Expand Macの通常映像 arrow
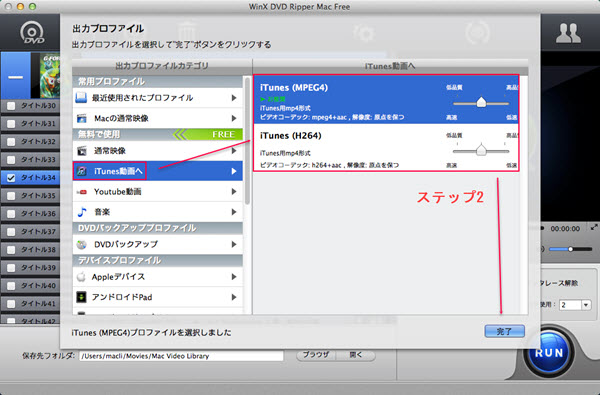The height and width of the screenshot is (395, 600). pos(234,118)
